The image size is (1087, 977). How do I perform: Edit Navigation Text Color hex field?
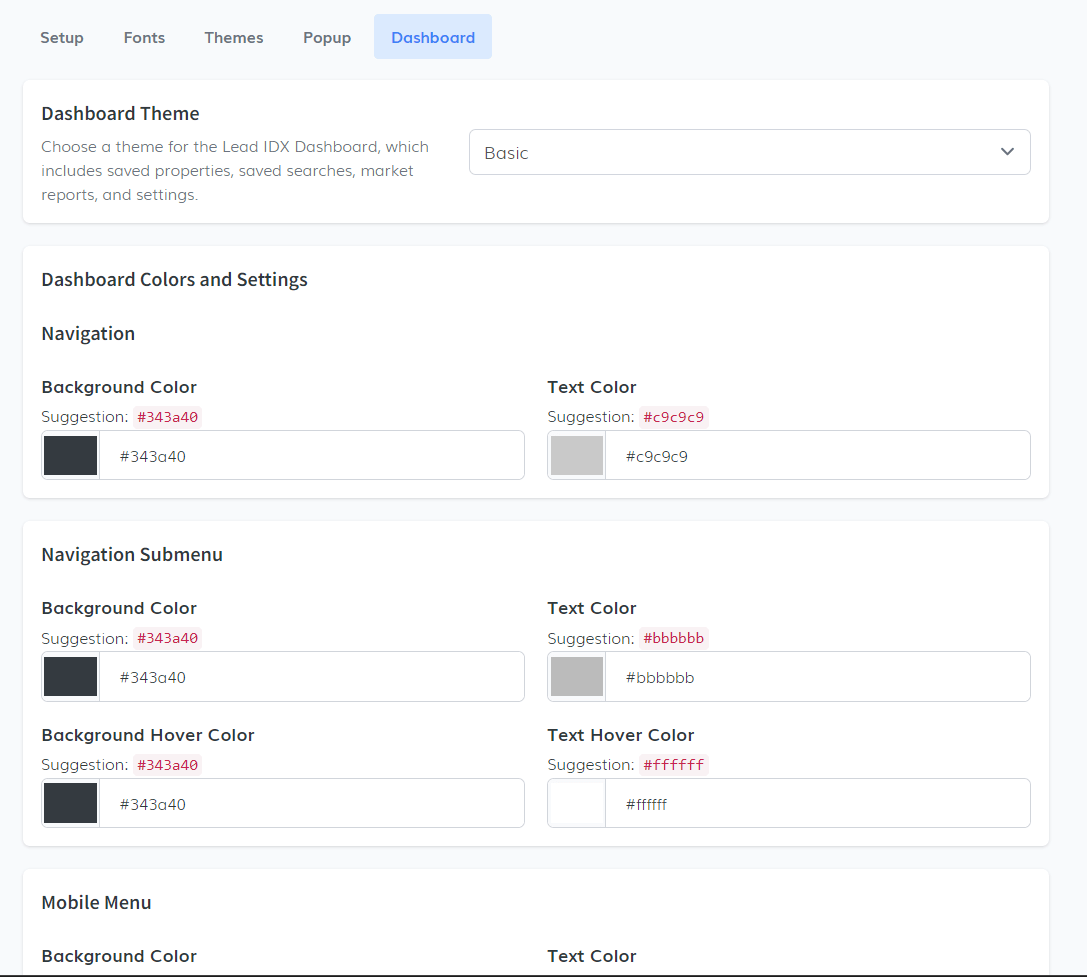coord(816,456)
